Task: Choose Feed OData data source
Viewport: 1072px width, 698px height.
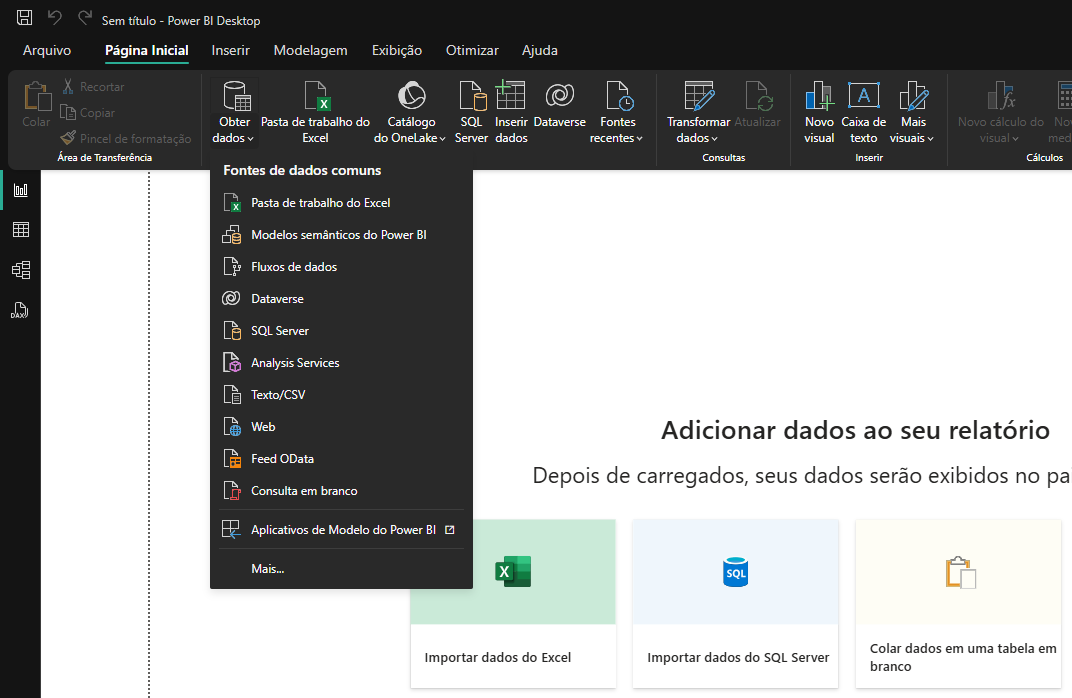Action: point(341,459)
